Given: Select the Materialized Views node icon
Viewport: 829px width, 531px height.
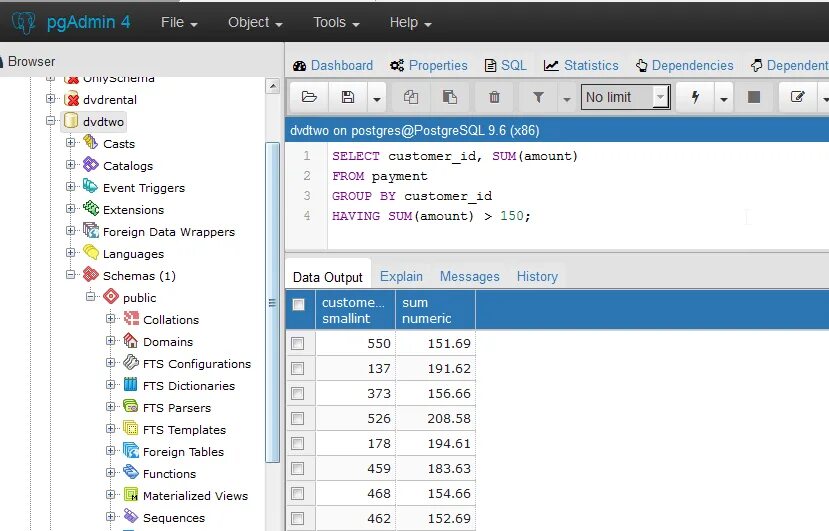Looking at the screenshot, I should [x=131, y=495].
